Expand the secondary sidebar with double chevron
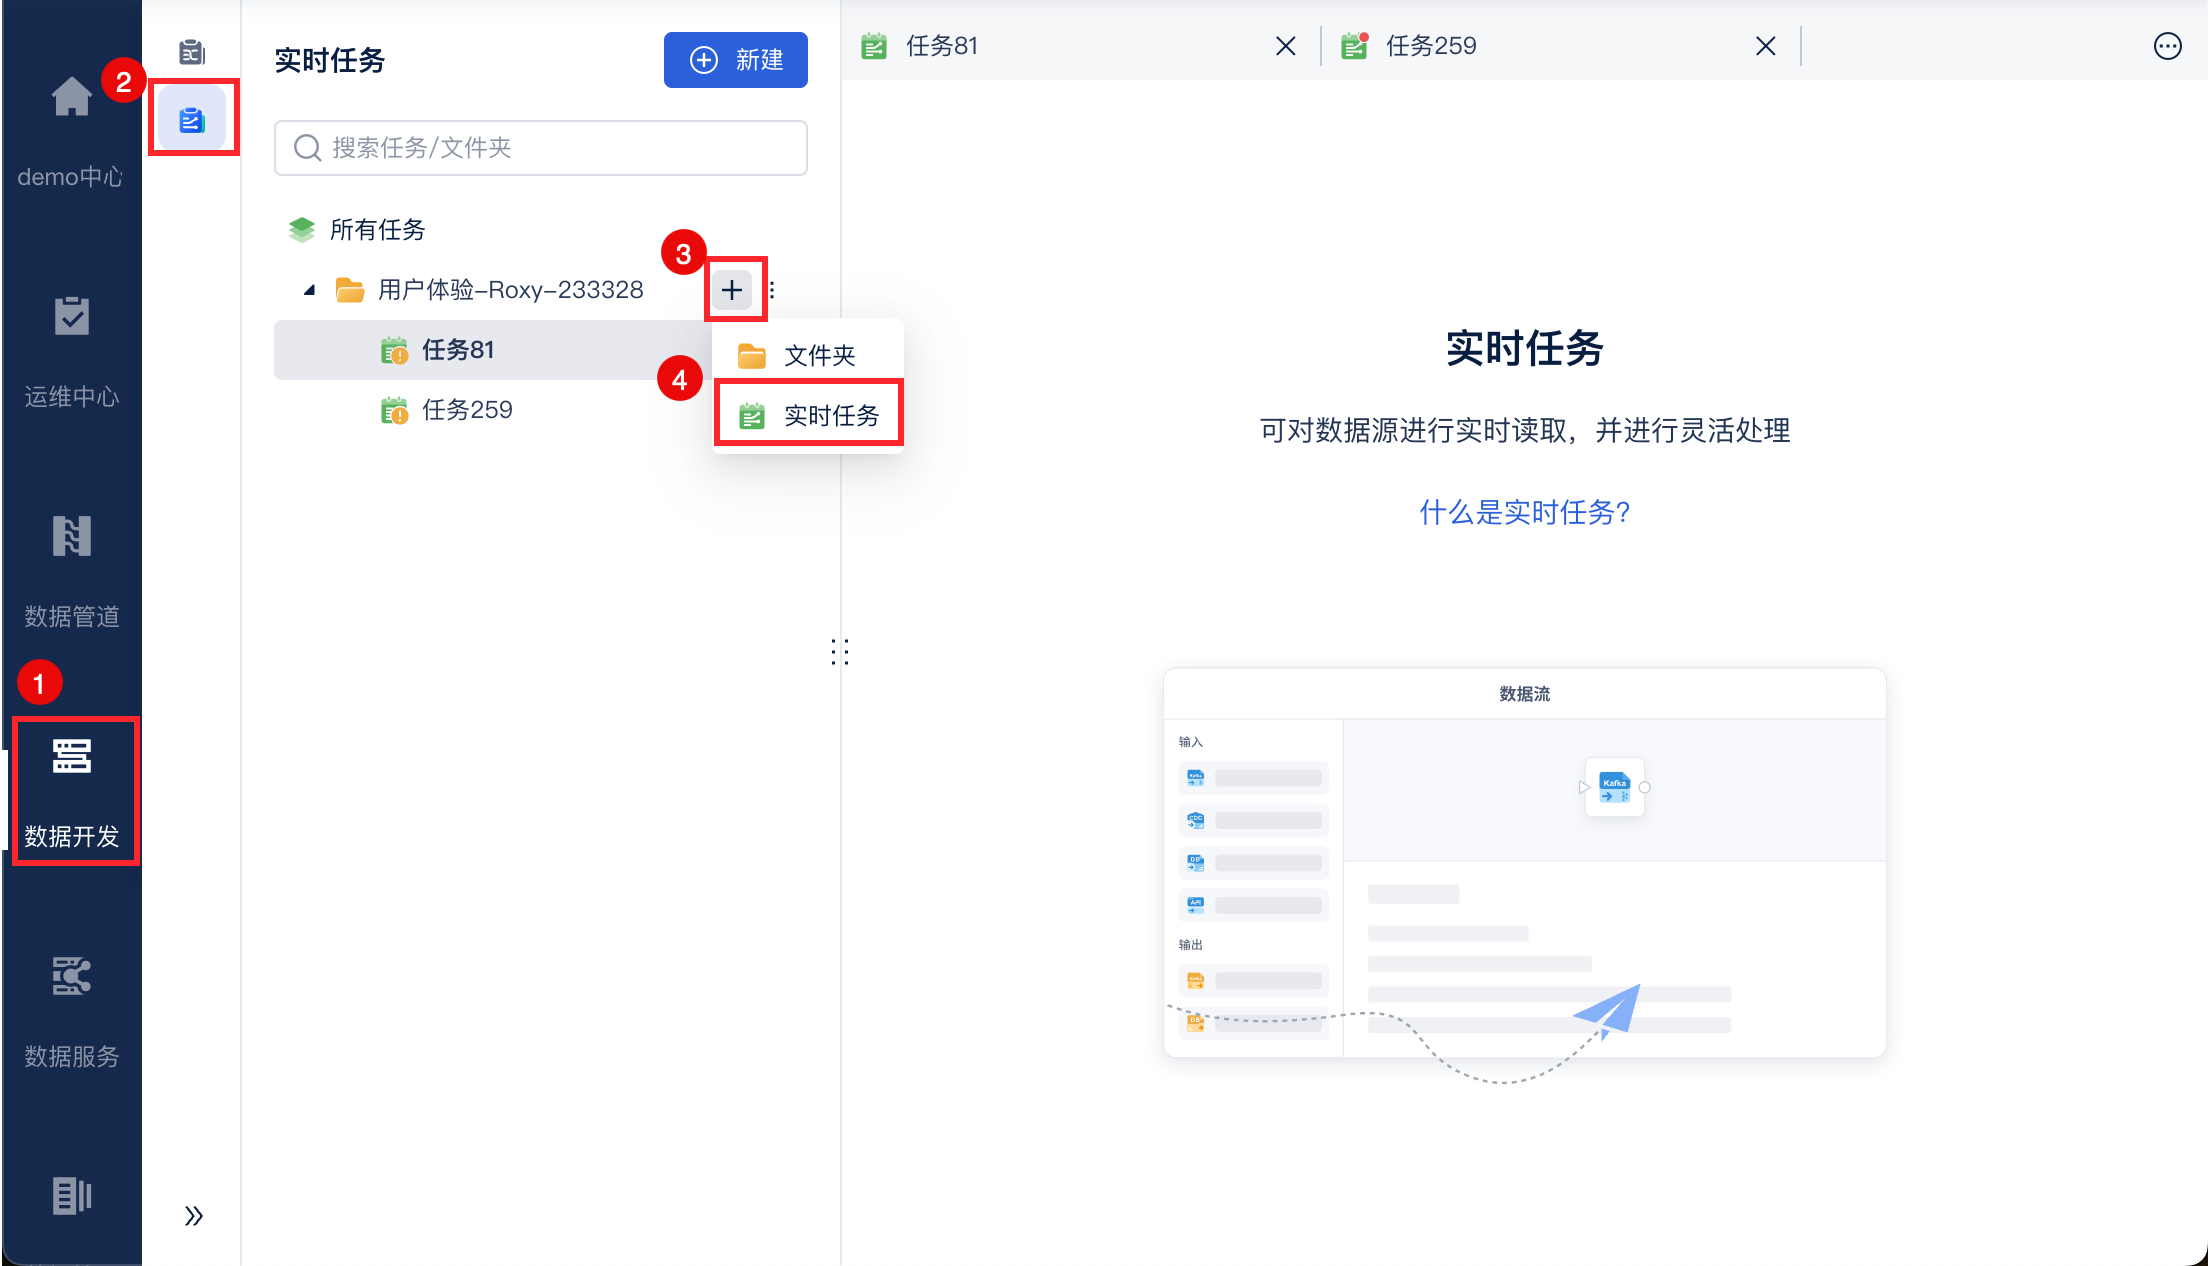This screenshot has height=1266, width=2208. pyautogui.click(x=194, y=1216)
